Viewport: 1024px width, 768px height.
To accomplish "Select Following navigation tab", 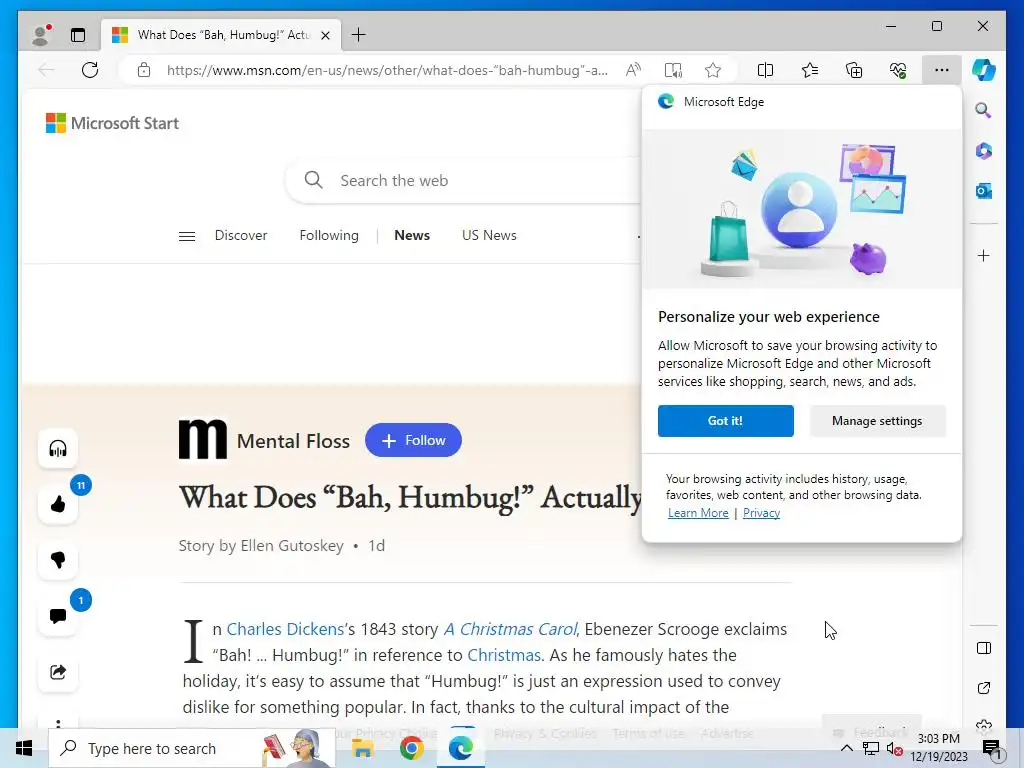I will 329,235.
